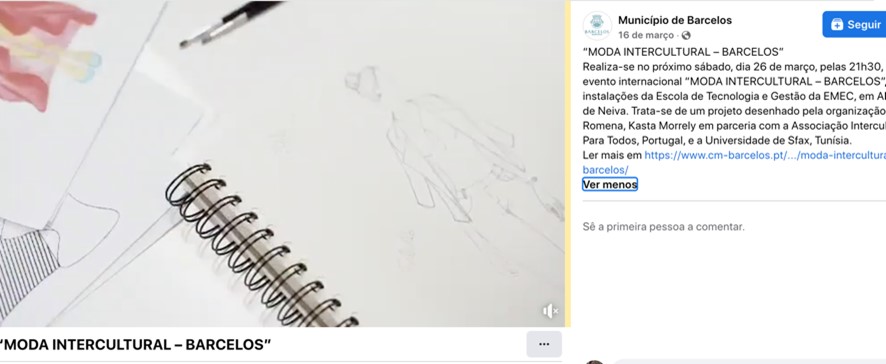Click the video title MODA INTERCULTURAL – BARCELOS
886x364 pixels.
[136, 344]
